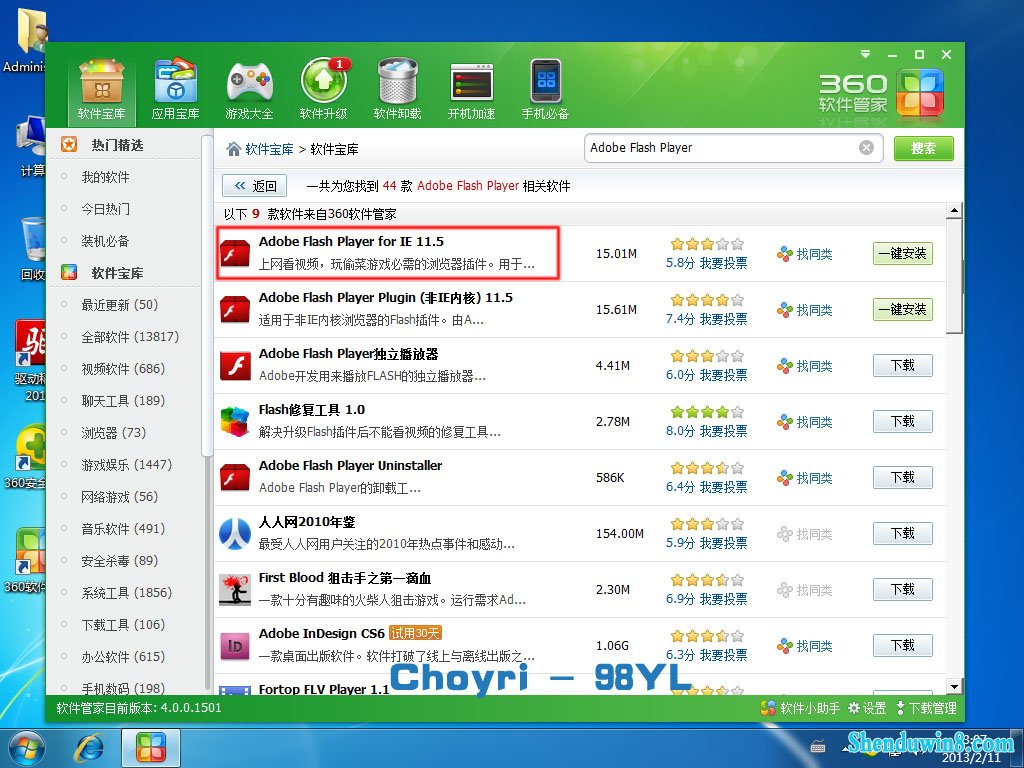Screen dimensions: 1024x768
Task: Click the First Blood game icon
Action: tap(234, 590)
